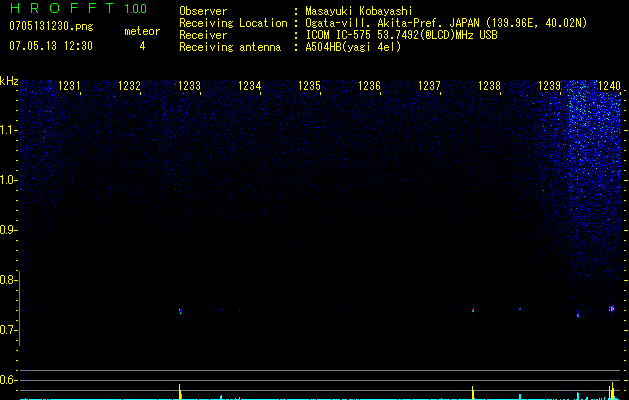Click version number 1.0.0
This screenshot has height=400, width=629.
[135, 9]
